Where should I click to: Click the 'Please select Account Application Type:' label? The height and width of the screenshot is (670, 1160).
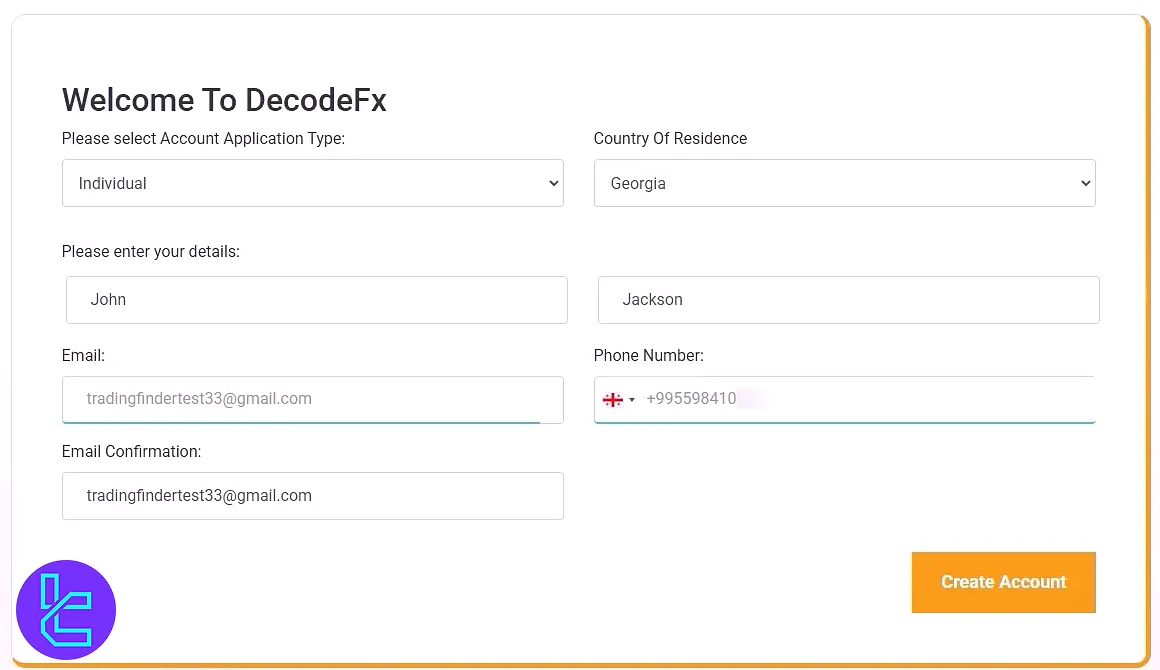(x=203, y=138)
